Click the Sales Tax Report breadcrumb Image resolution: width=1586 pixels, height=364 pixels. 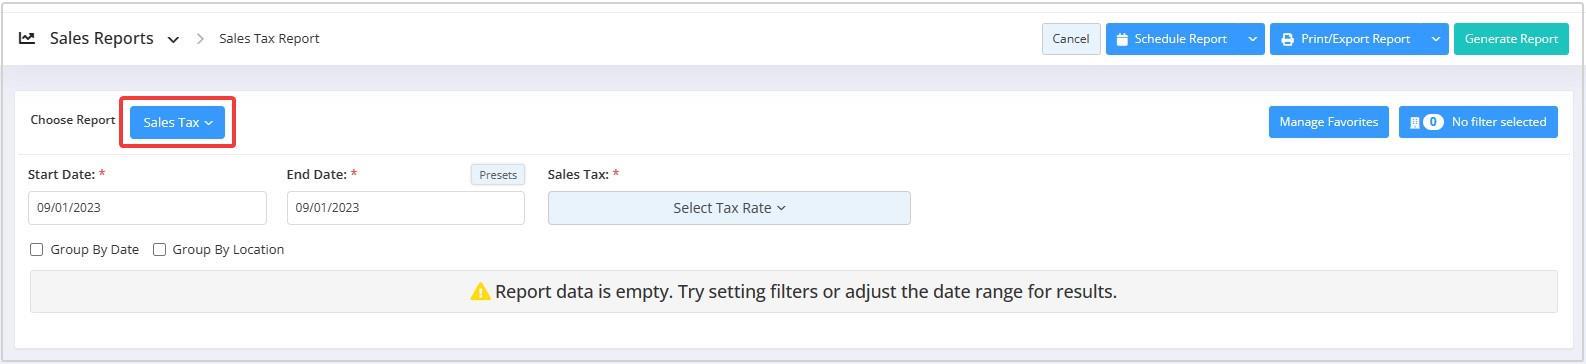[269, 39]
